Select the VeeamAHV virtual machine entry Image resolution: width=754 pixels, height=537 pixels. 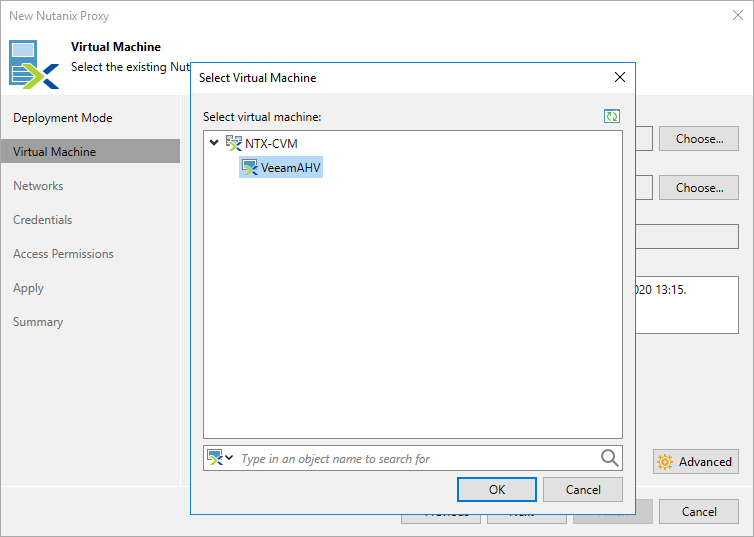(x=281, y=167)
